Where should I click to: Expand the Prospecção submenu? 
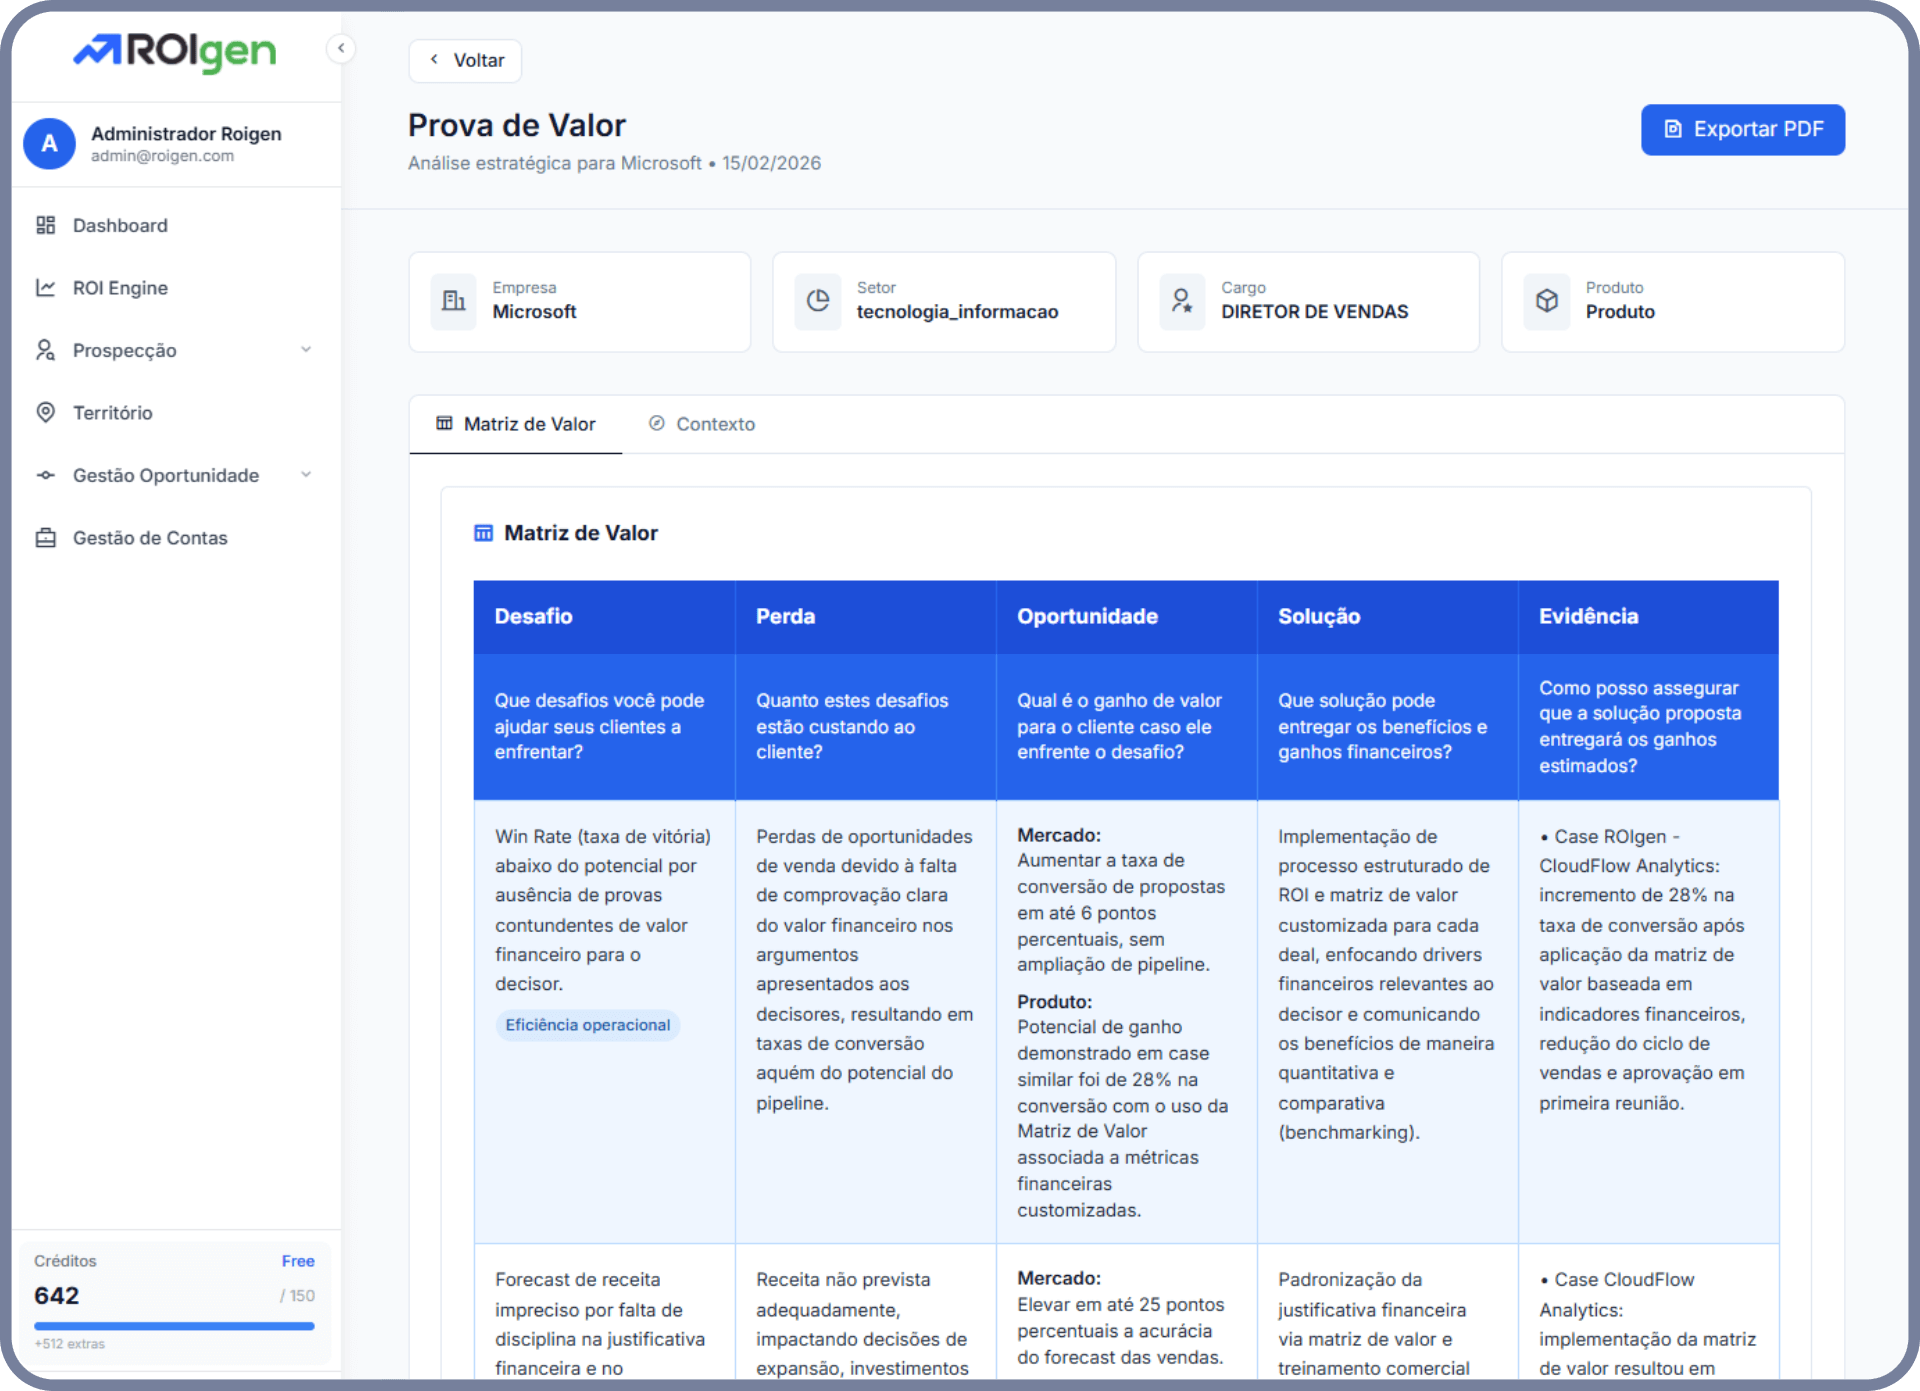306,350
